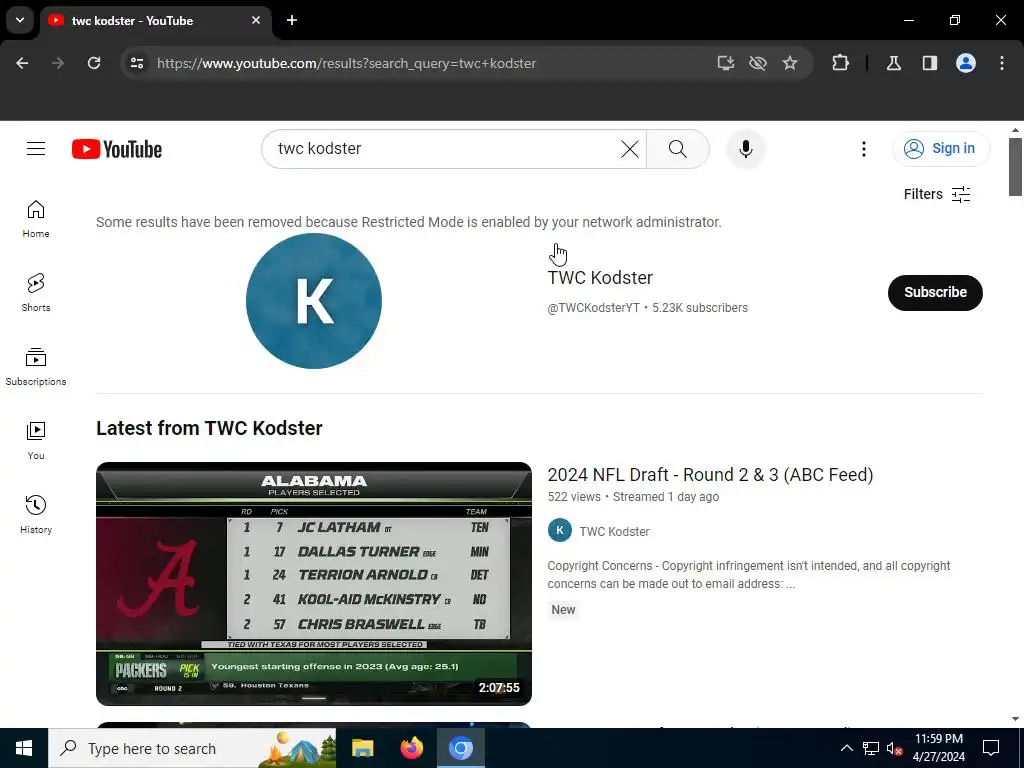Click the @TWCKodsterYT handle
Screen dimensions: 1024x768
pyautogui.click(x=593, y=308)
